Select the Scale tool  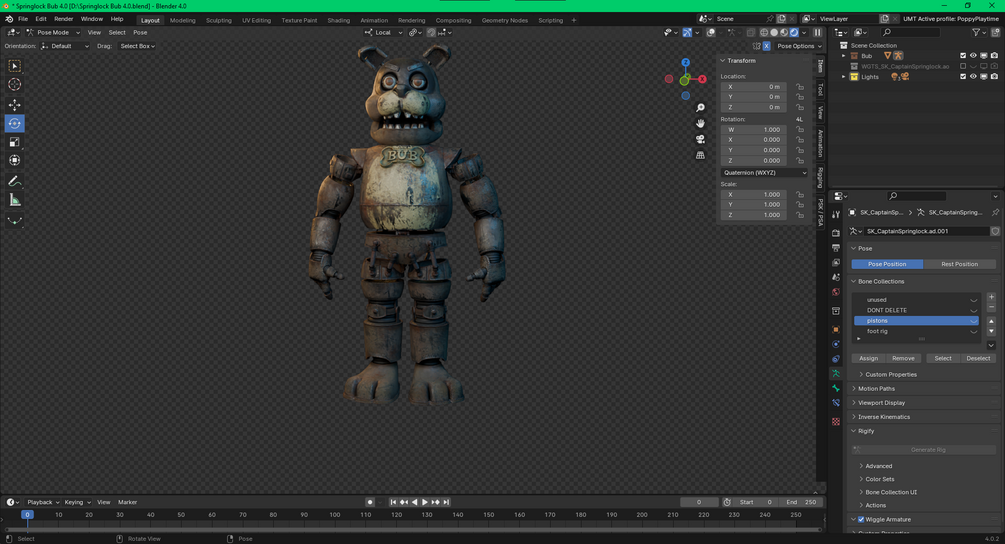(x=14, y=142)
